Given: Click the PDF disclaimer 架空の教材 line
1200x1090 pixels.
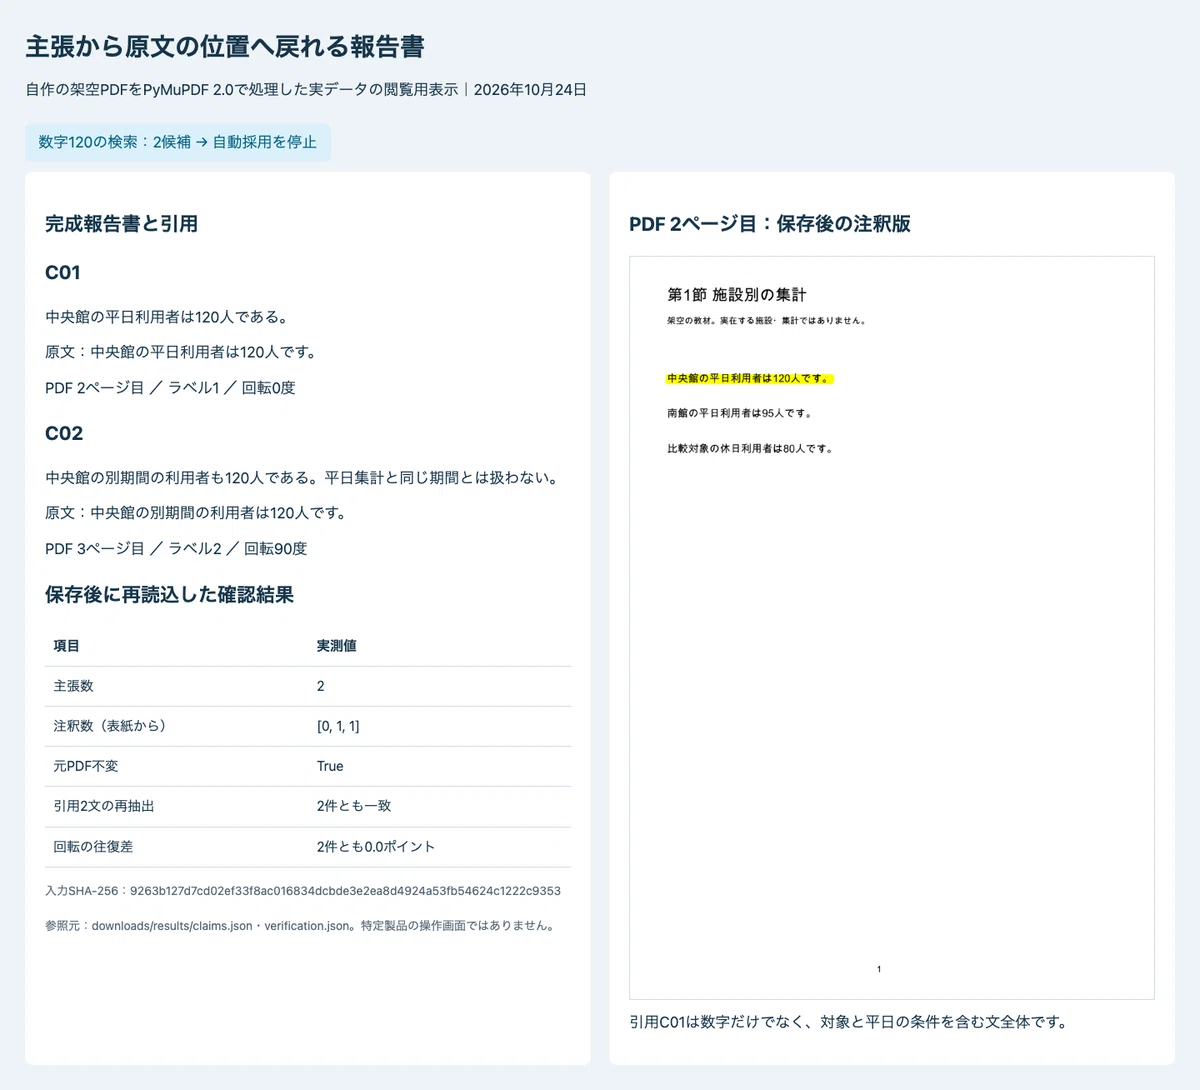Looking at the screenshot, I should [x=767, y=321].
